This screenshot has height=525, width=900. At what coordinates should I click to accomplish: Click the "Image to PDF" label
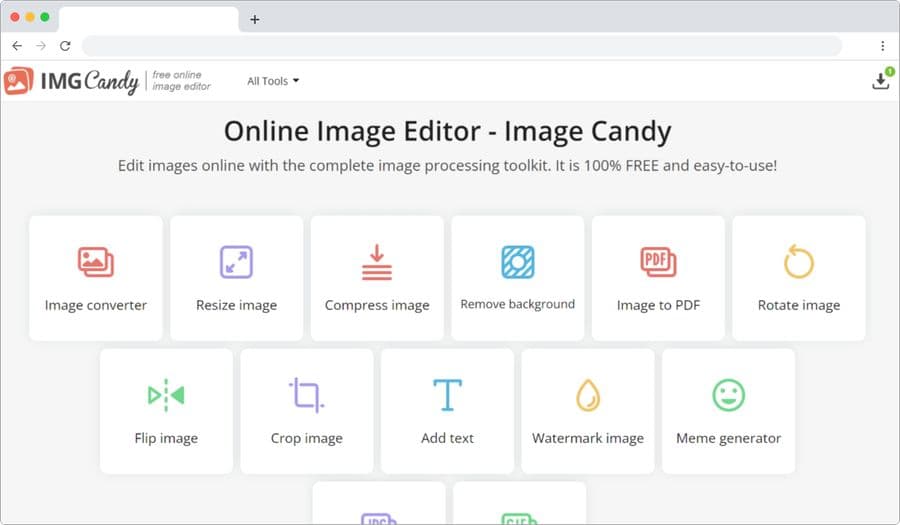(x=658, y=305)
